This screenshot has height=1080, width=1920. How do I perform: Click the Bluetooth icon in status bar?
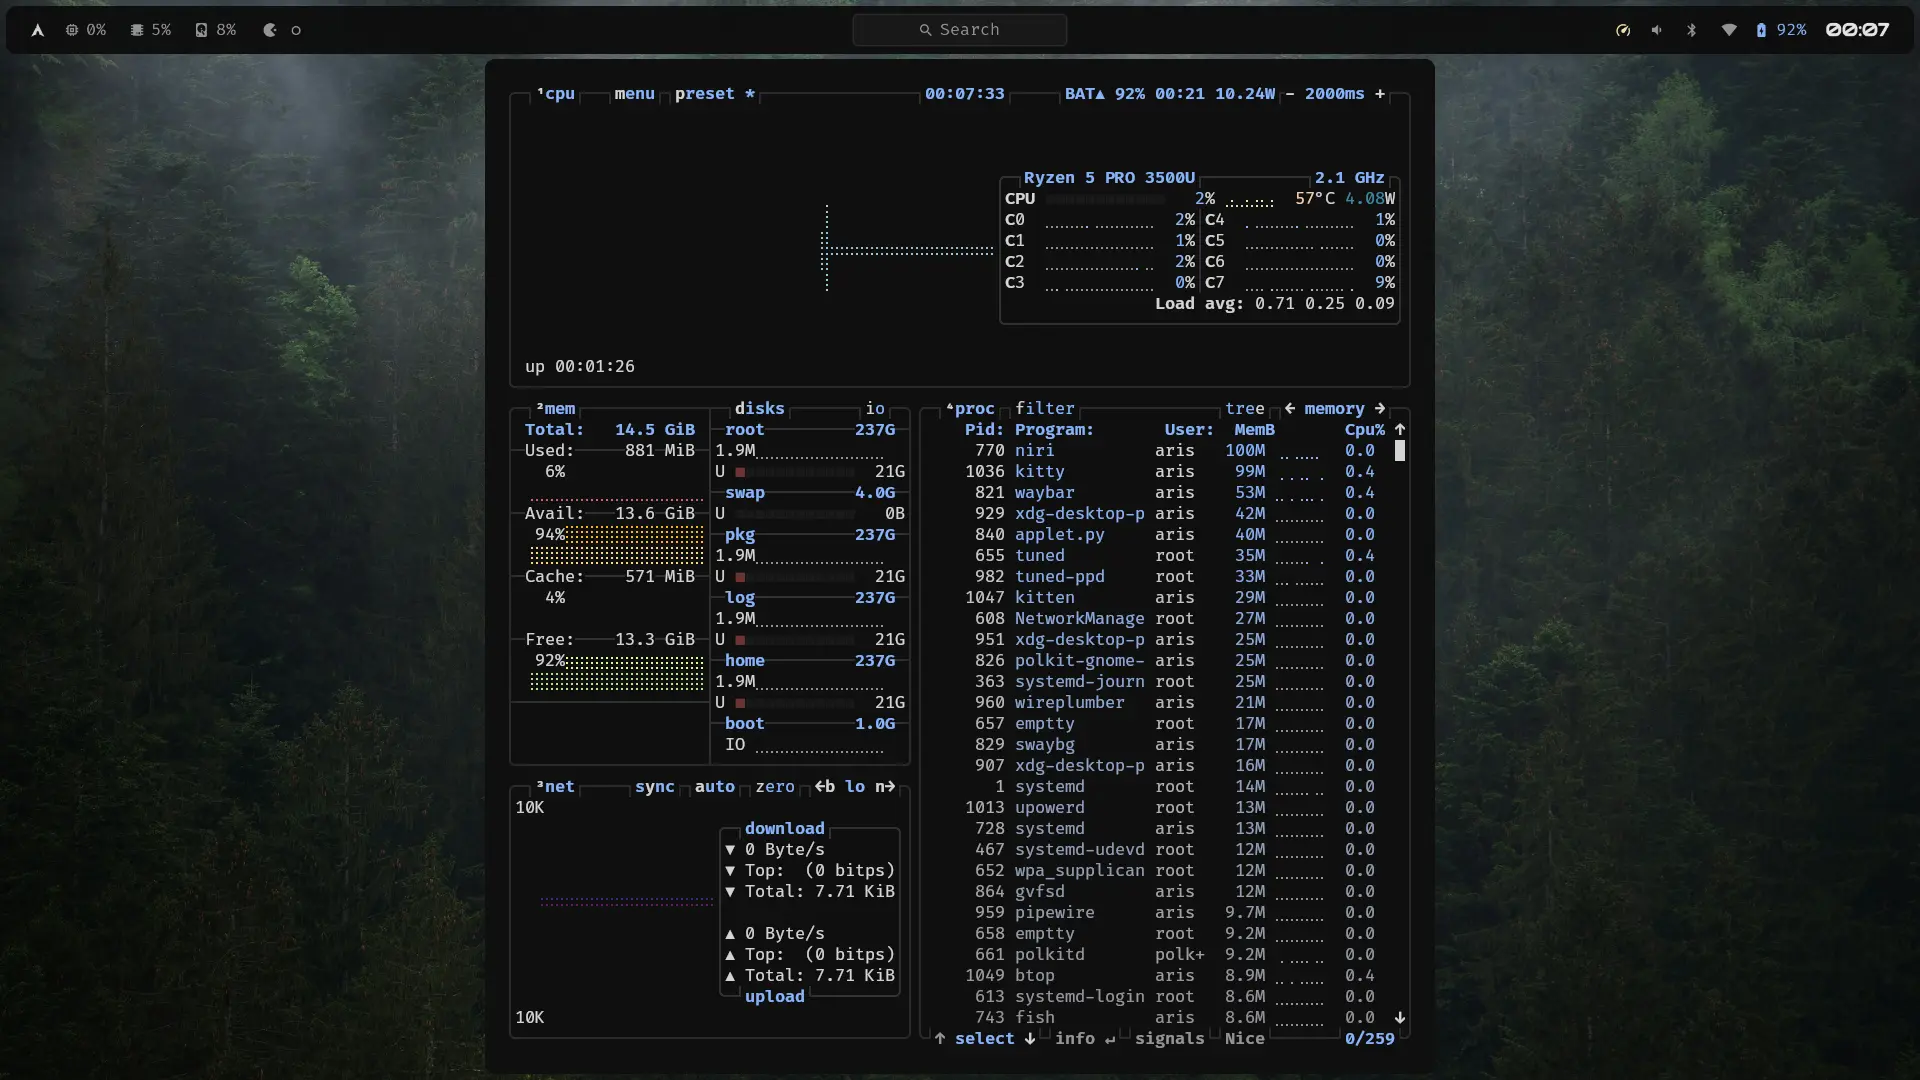(1692, 30)
